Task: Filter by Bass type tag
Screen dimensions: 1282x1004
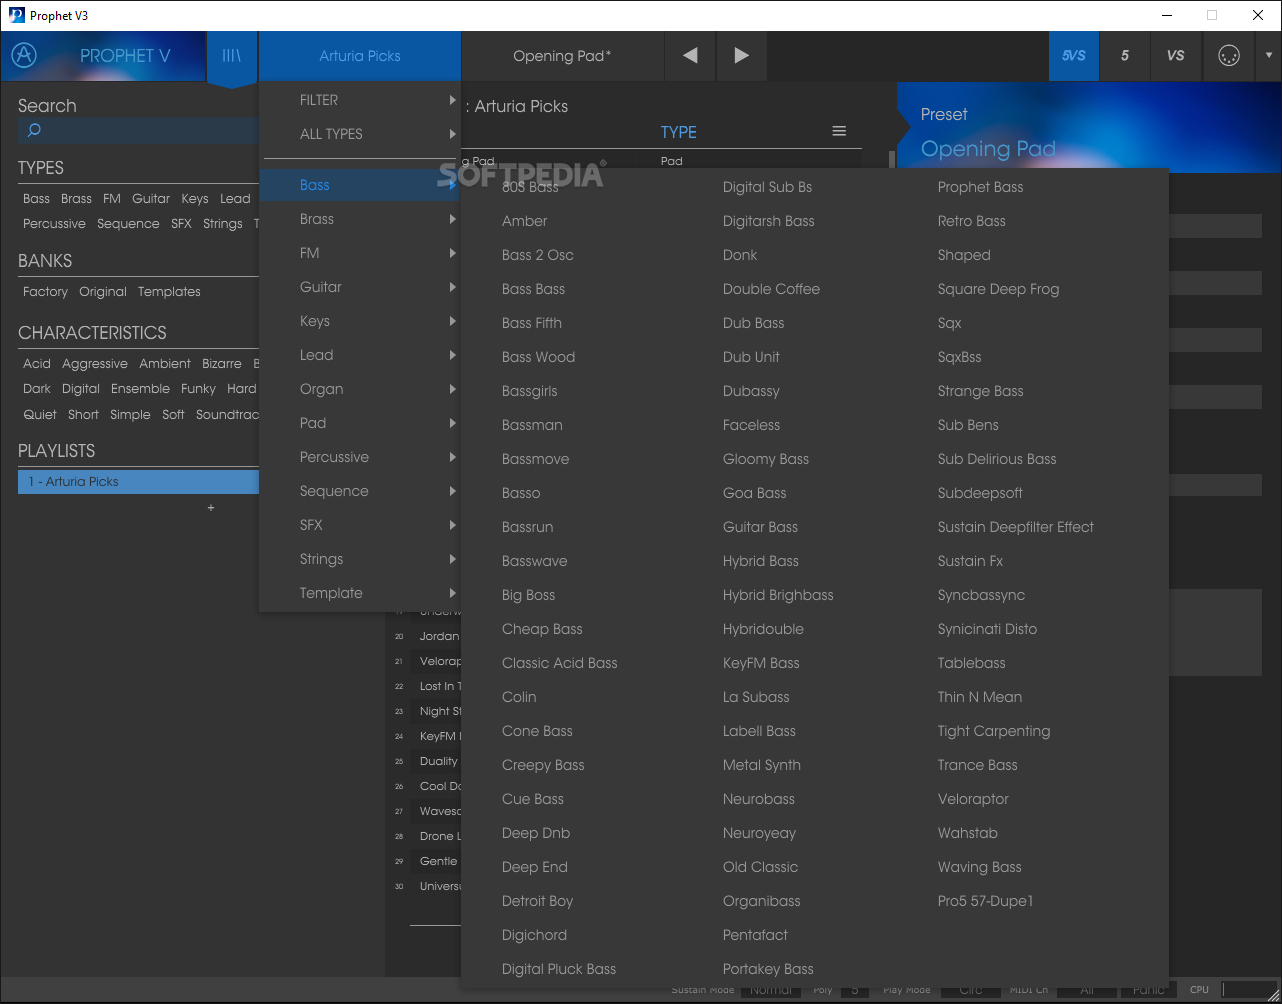Action: point(36,199)
